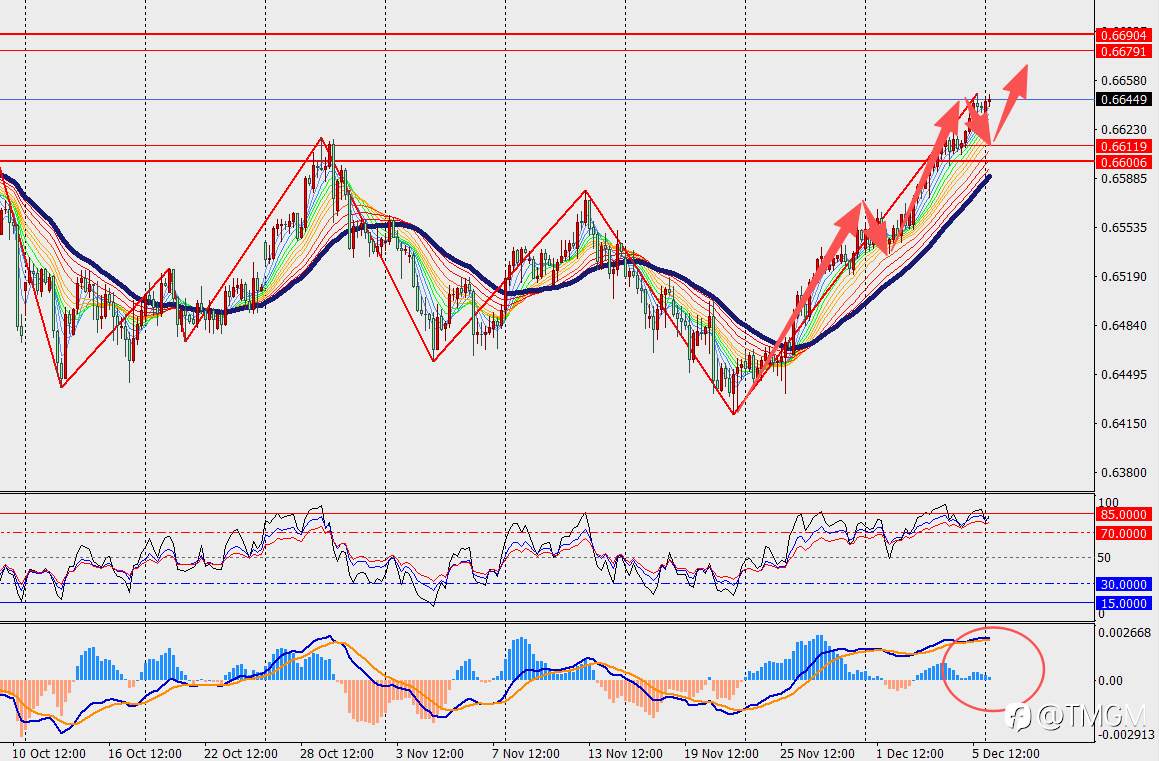This screenshot has height=761, width=1159.
Task: Select the 30.0000 blue level label
Action: pos(1124,584)
